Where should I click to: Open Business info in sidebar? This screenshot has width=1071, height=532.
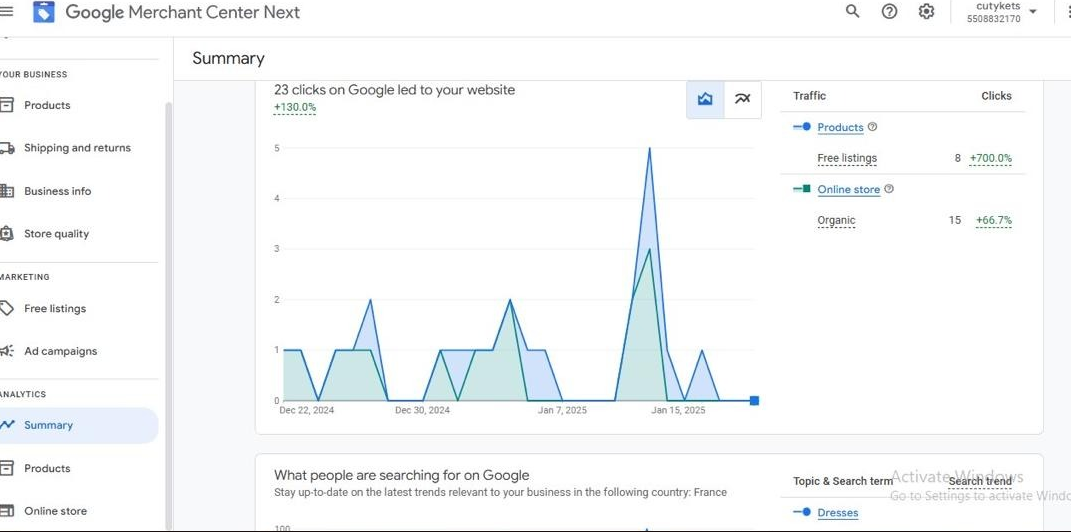coord(57,191)
